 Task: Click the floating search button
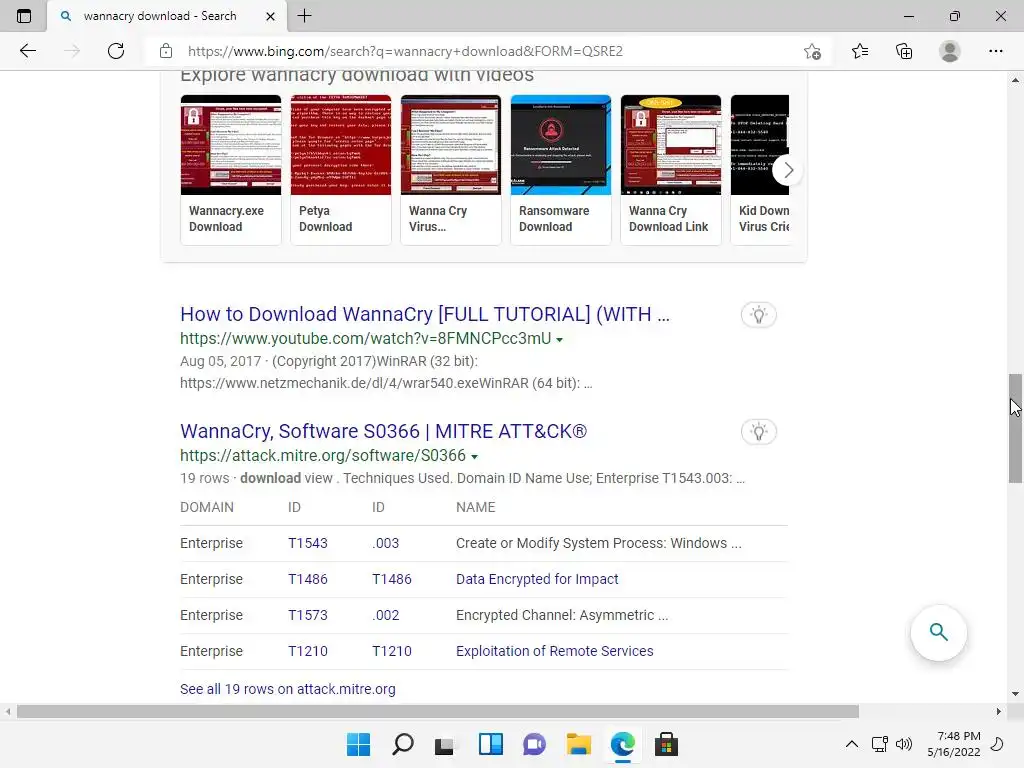(x=938, y=632)
